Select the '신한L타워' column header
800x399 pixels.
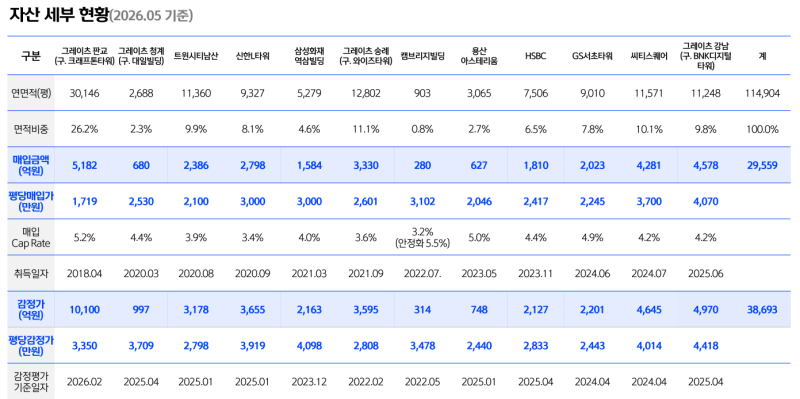(253, 56)
